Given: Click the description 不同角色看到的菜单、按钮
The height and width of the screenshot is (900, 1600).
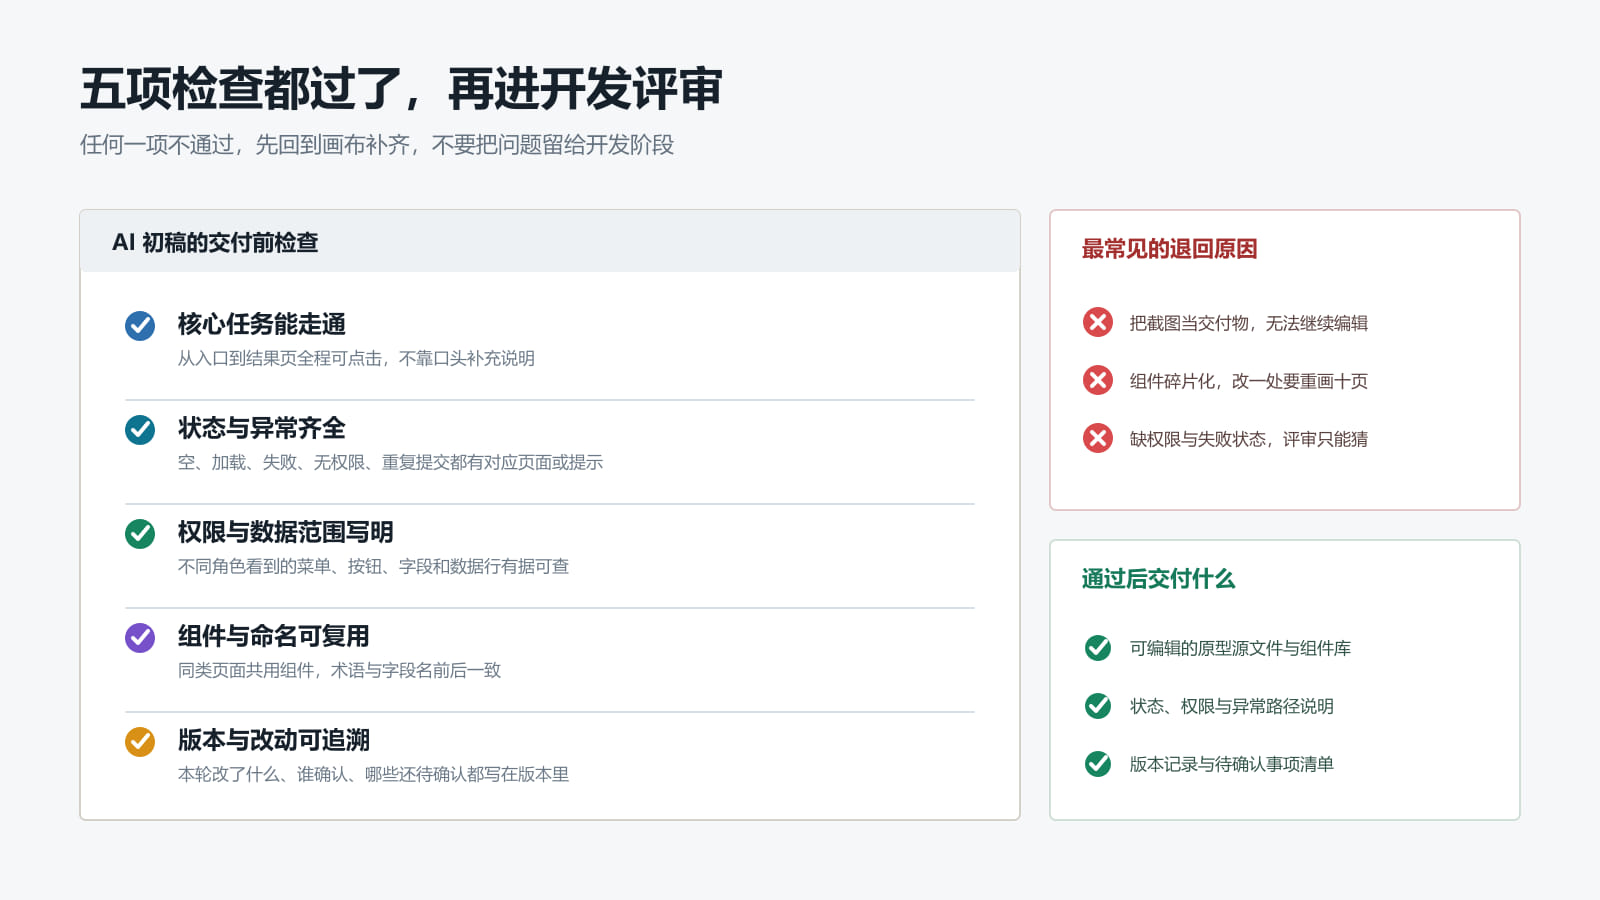Looking at the screenshot, I should pyautogui.click(x=373, y=566).
